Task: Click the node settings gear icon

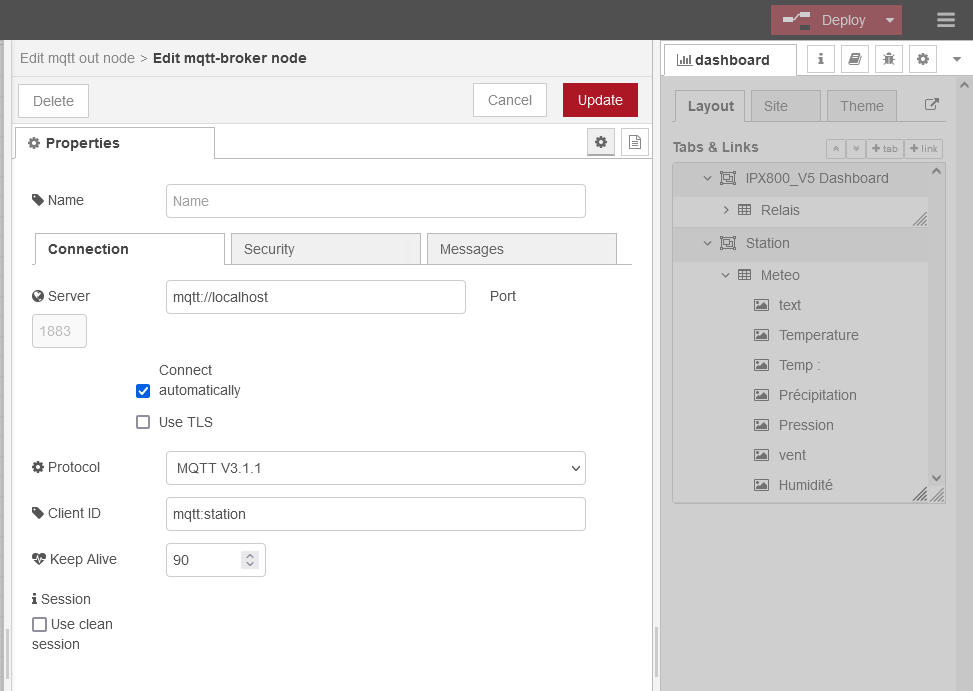Action: (x=601, y=143)
